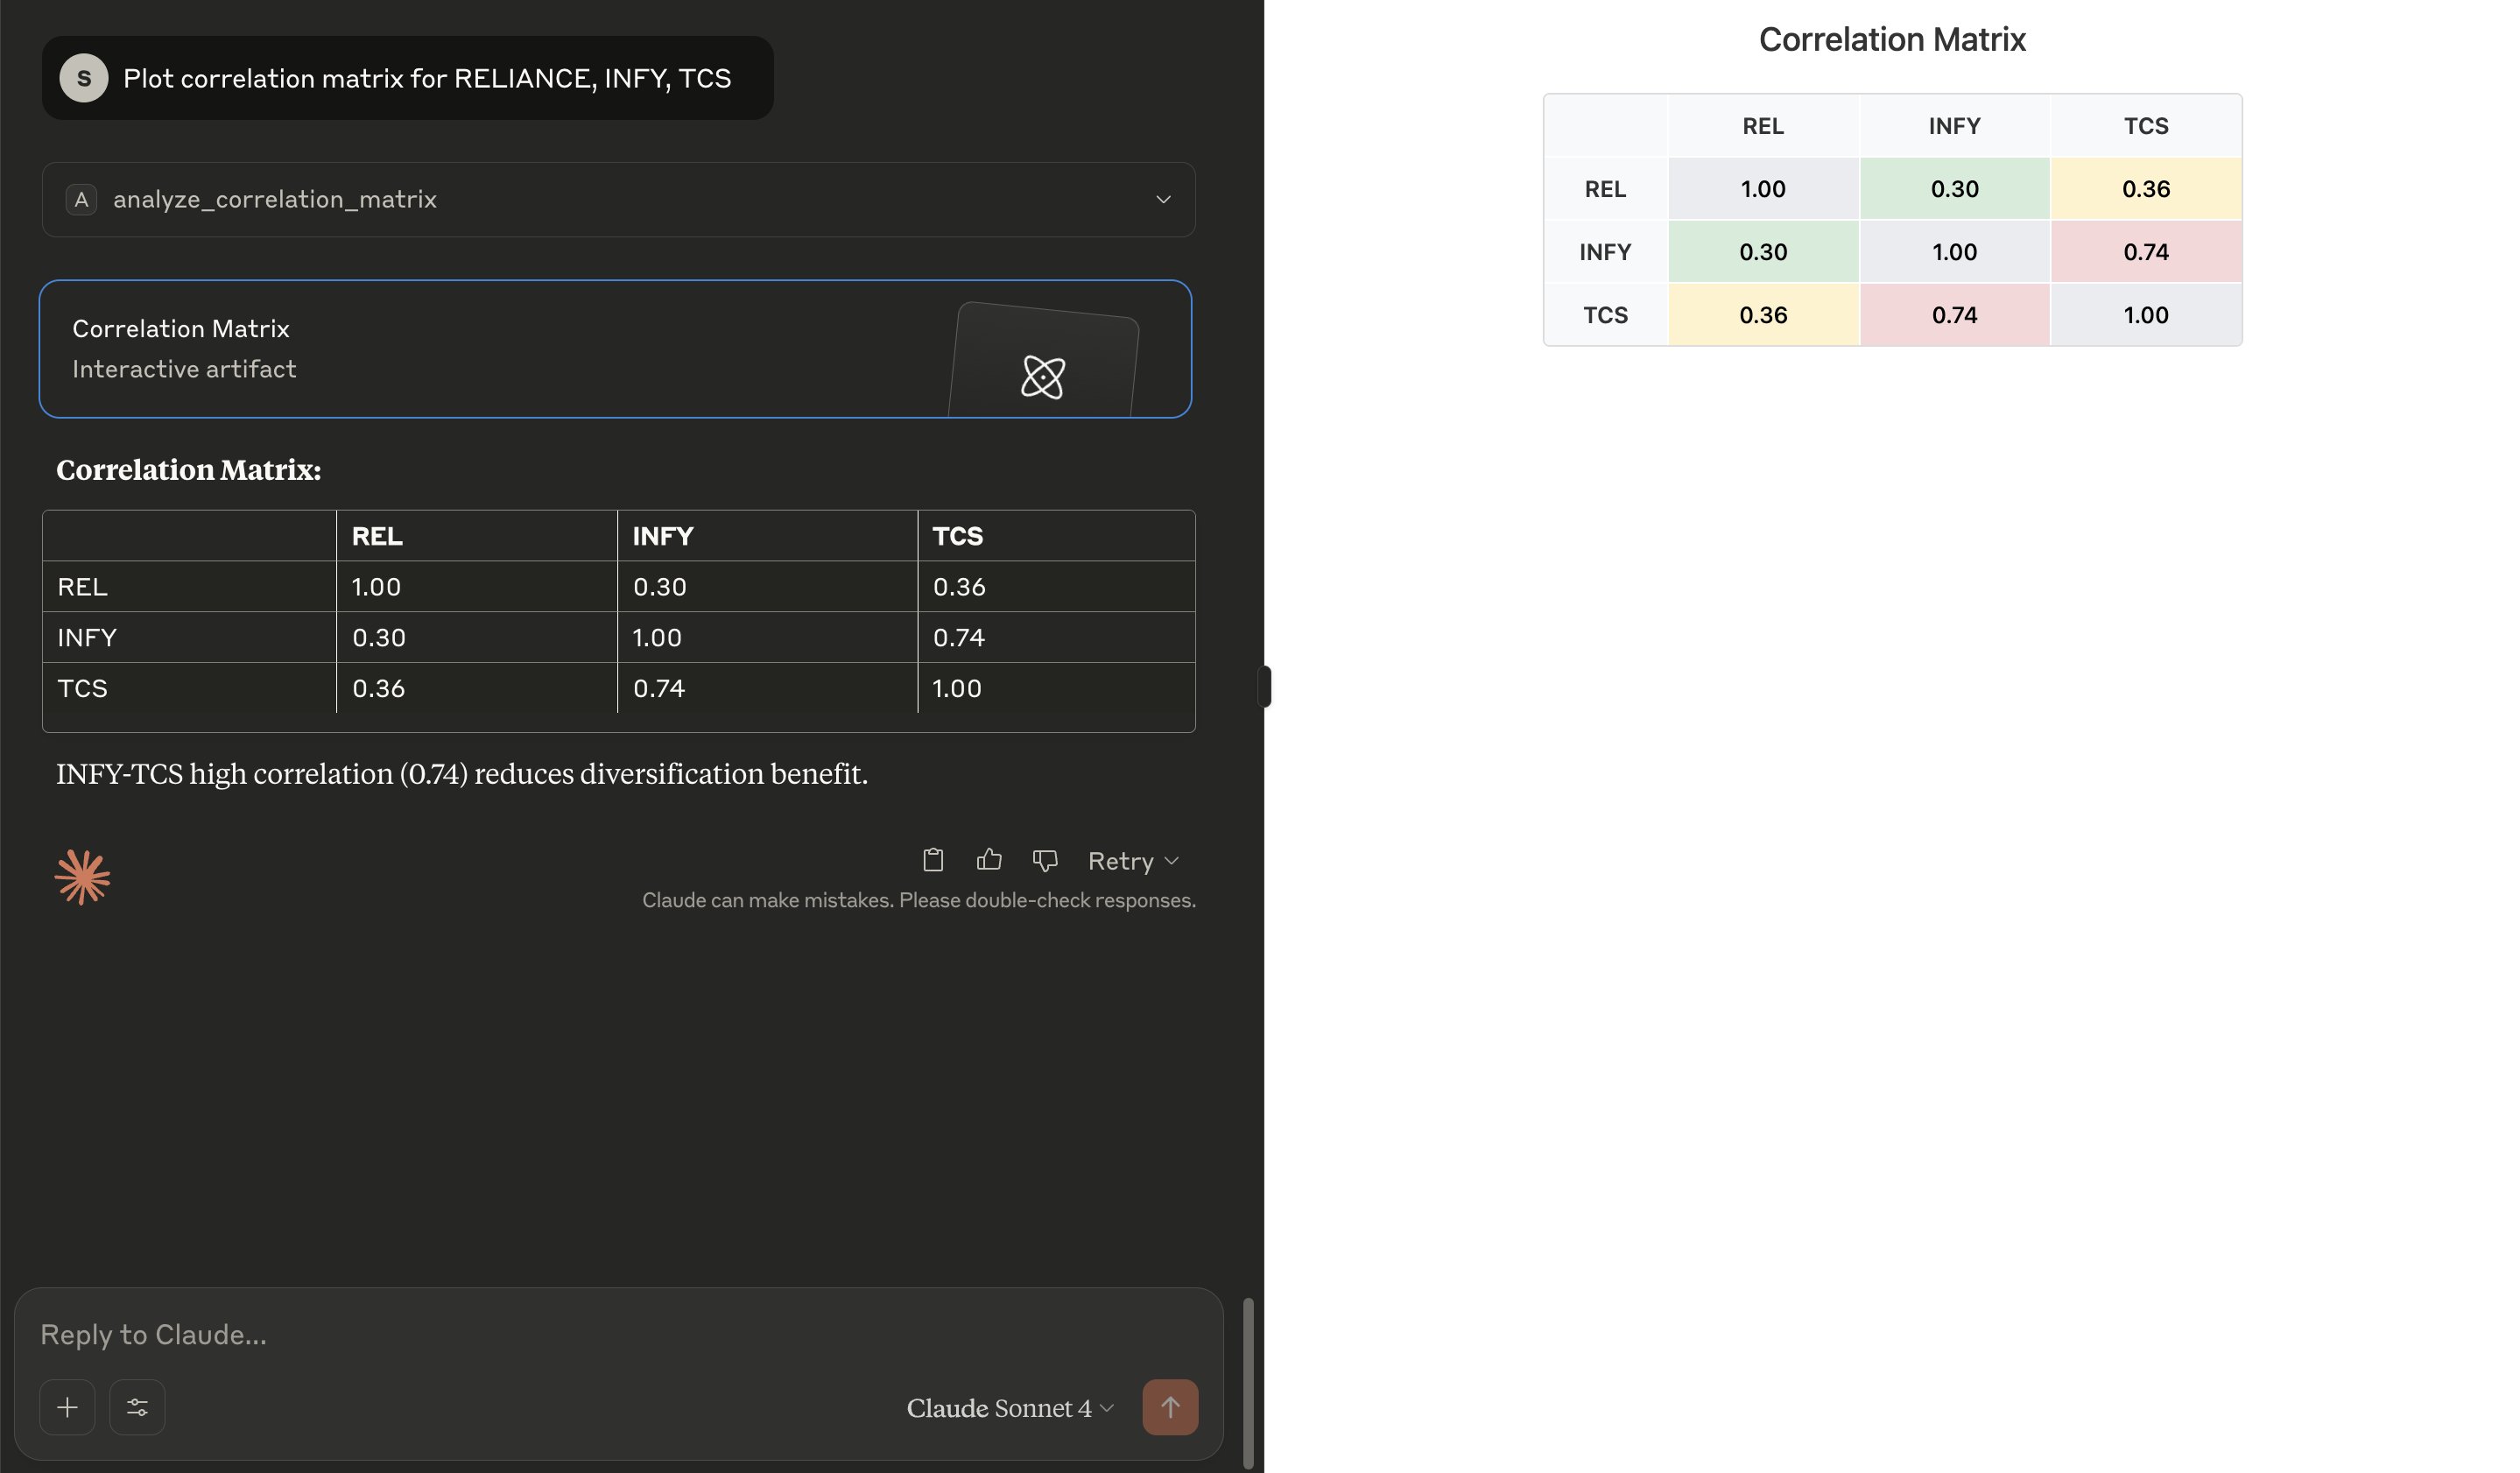Click the INFY header in chat table
The height and width of the screenshot is (1473, 2520).
coord(663,536)
